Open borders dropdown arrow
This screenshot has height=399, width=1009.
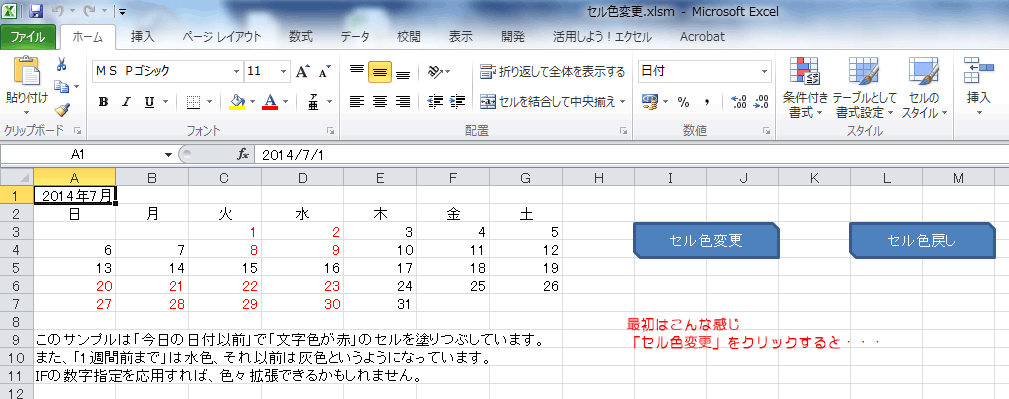209,102
